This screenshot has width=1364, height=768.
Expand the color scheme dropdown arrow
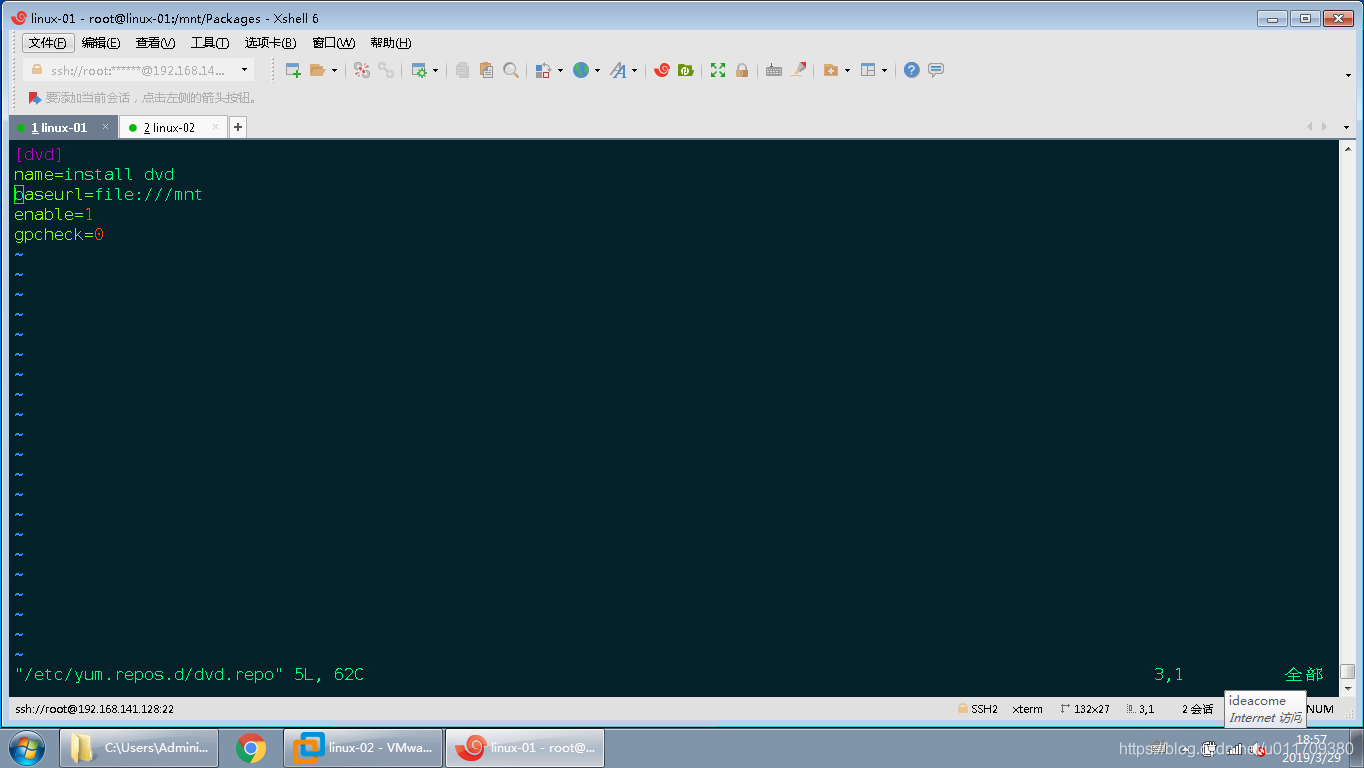click(560, 70)
